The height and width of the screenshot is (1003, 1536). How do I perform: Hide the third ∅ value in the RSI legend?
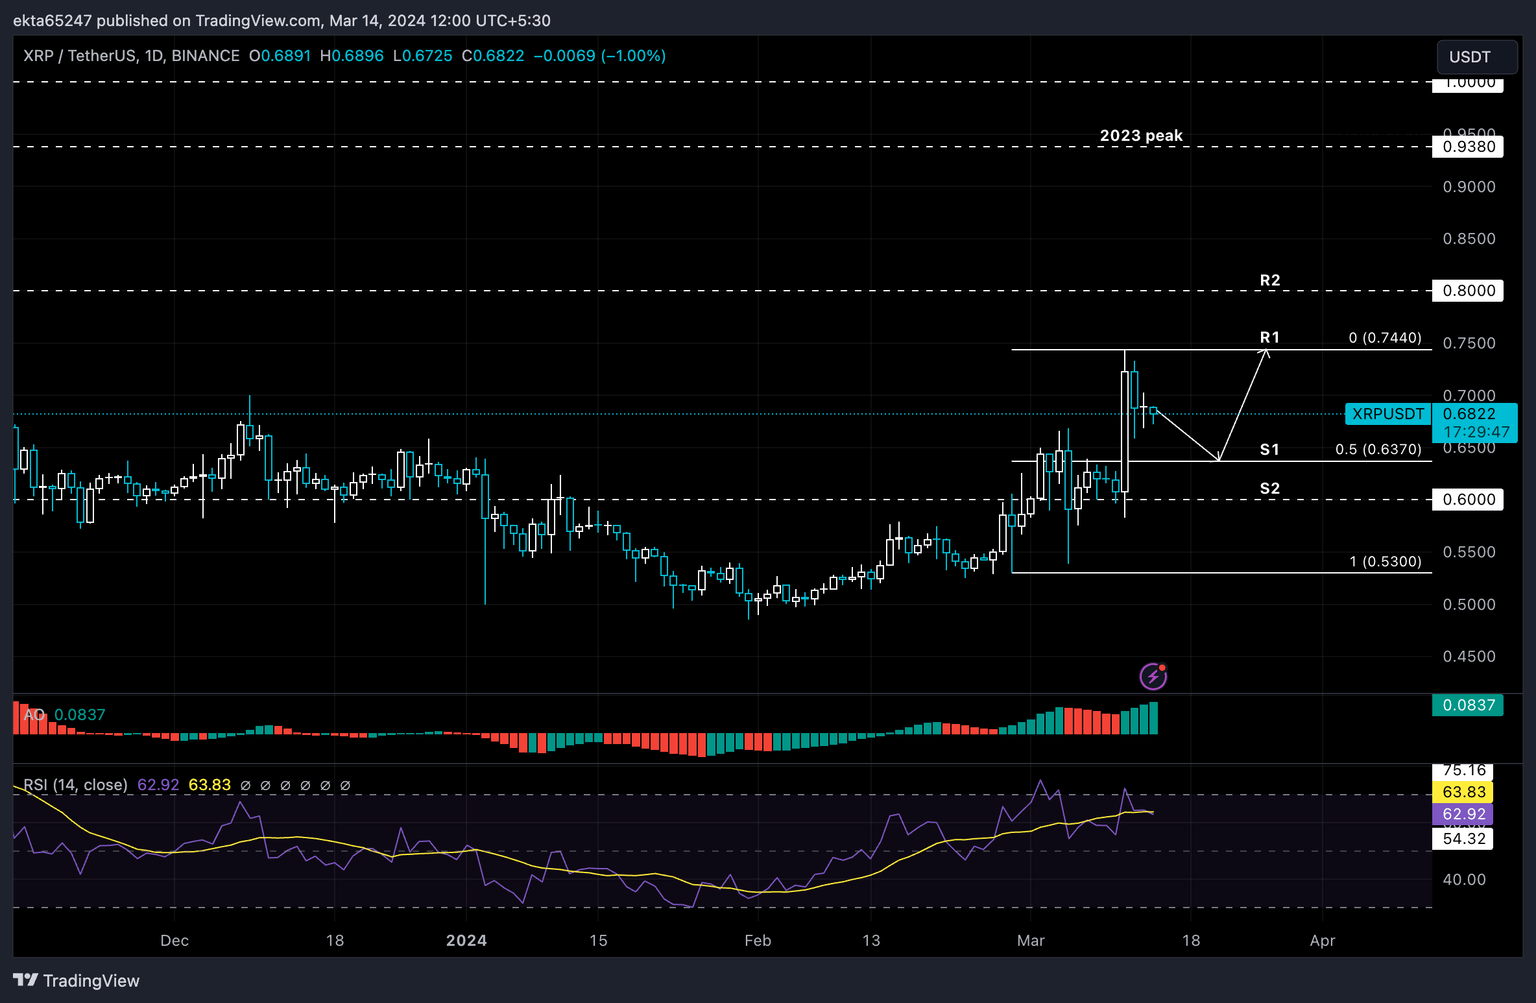285,786
